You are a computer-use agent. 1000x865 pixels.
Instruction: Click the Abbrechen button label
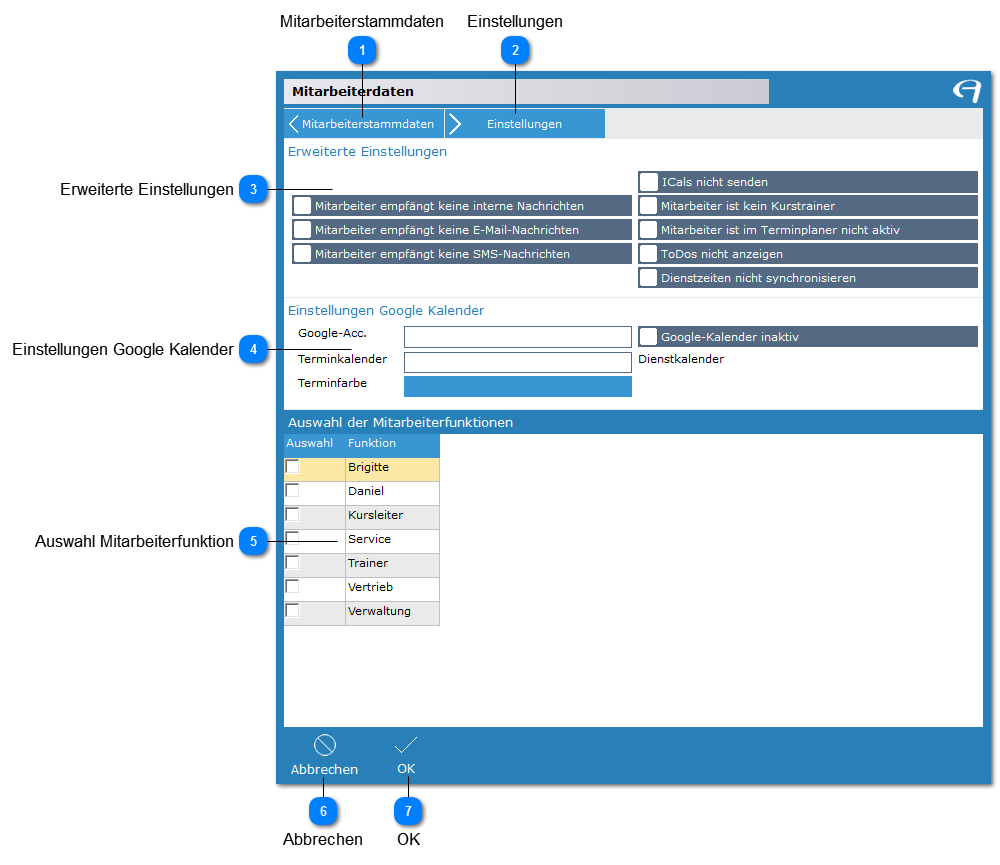click(x=325, y=769)
